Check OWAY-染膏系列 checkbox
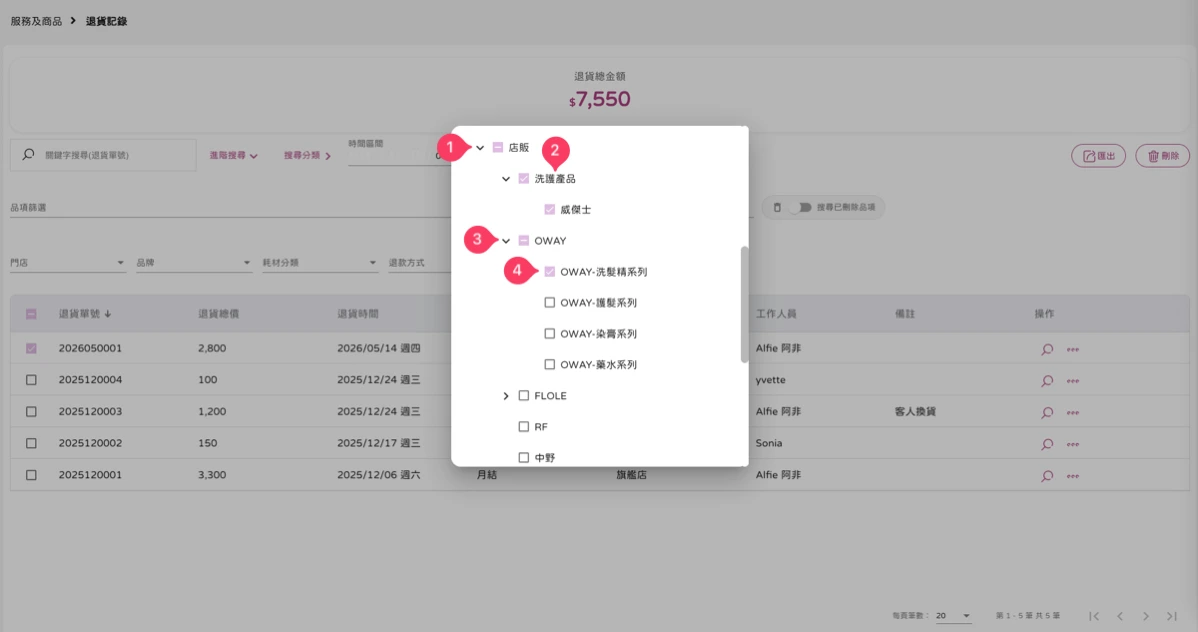1198x632 pixels. pos(549,333)
